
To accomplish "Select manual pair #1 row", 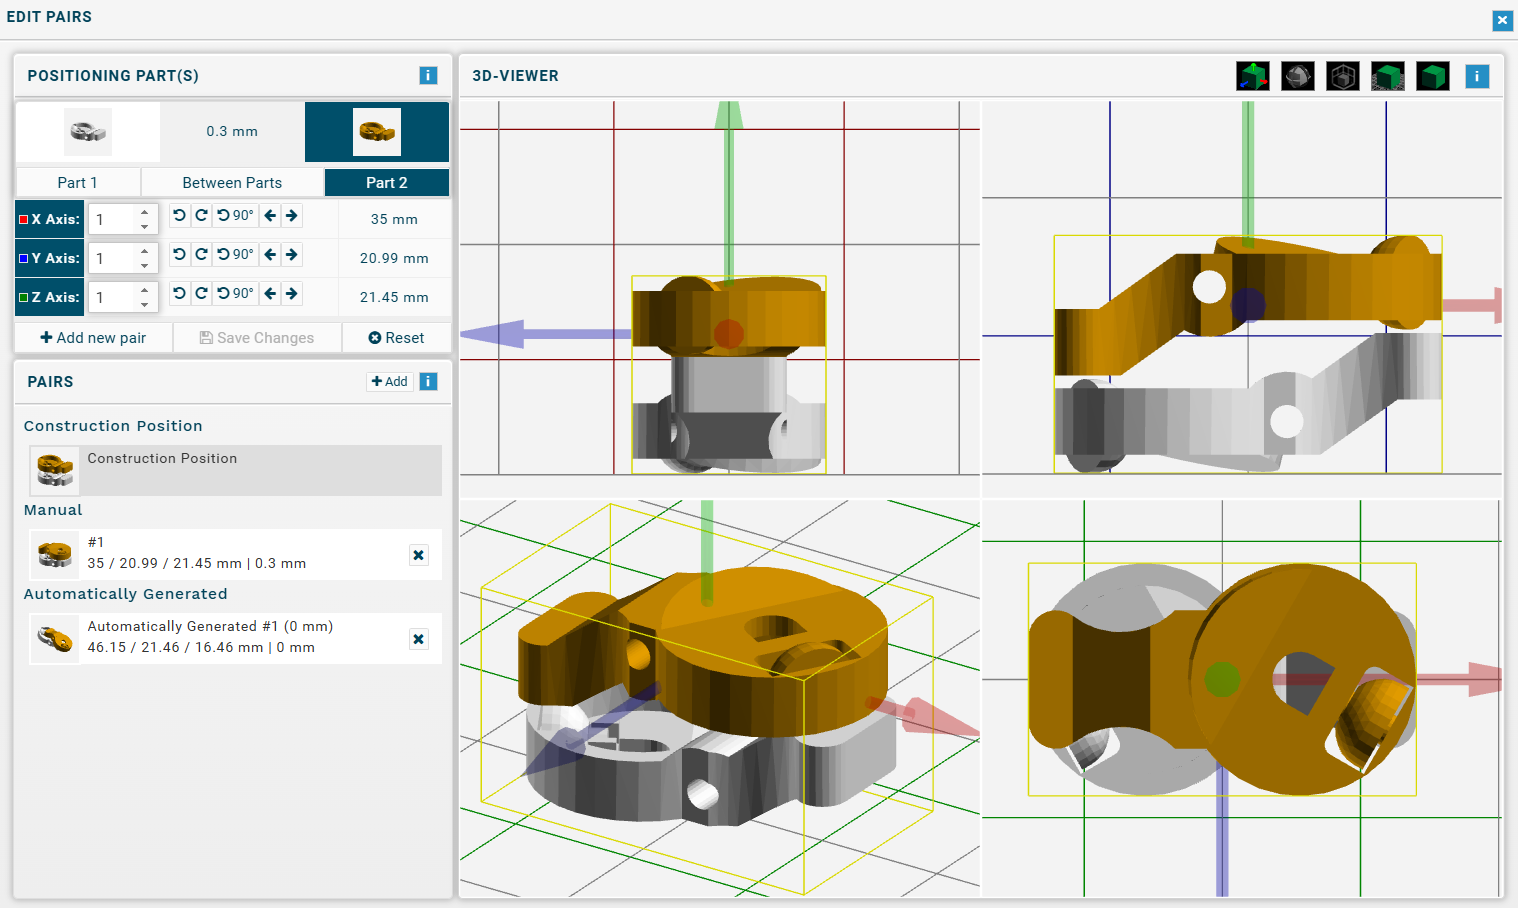I will (x=236, y=554).
